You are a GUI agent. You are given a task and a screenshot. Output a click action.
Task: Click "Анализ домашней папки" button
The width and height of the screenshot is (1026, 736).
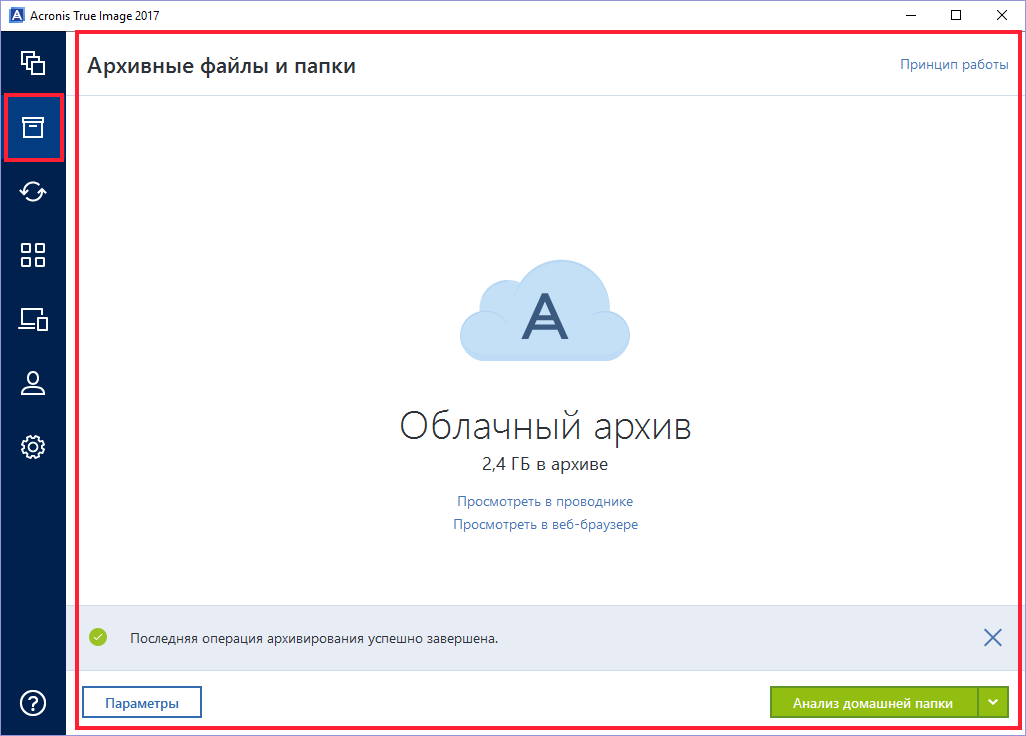[872, 703]
